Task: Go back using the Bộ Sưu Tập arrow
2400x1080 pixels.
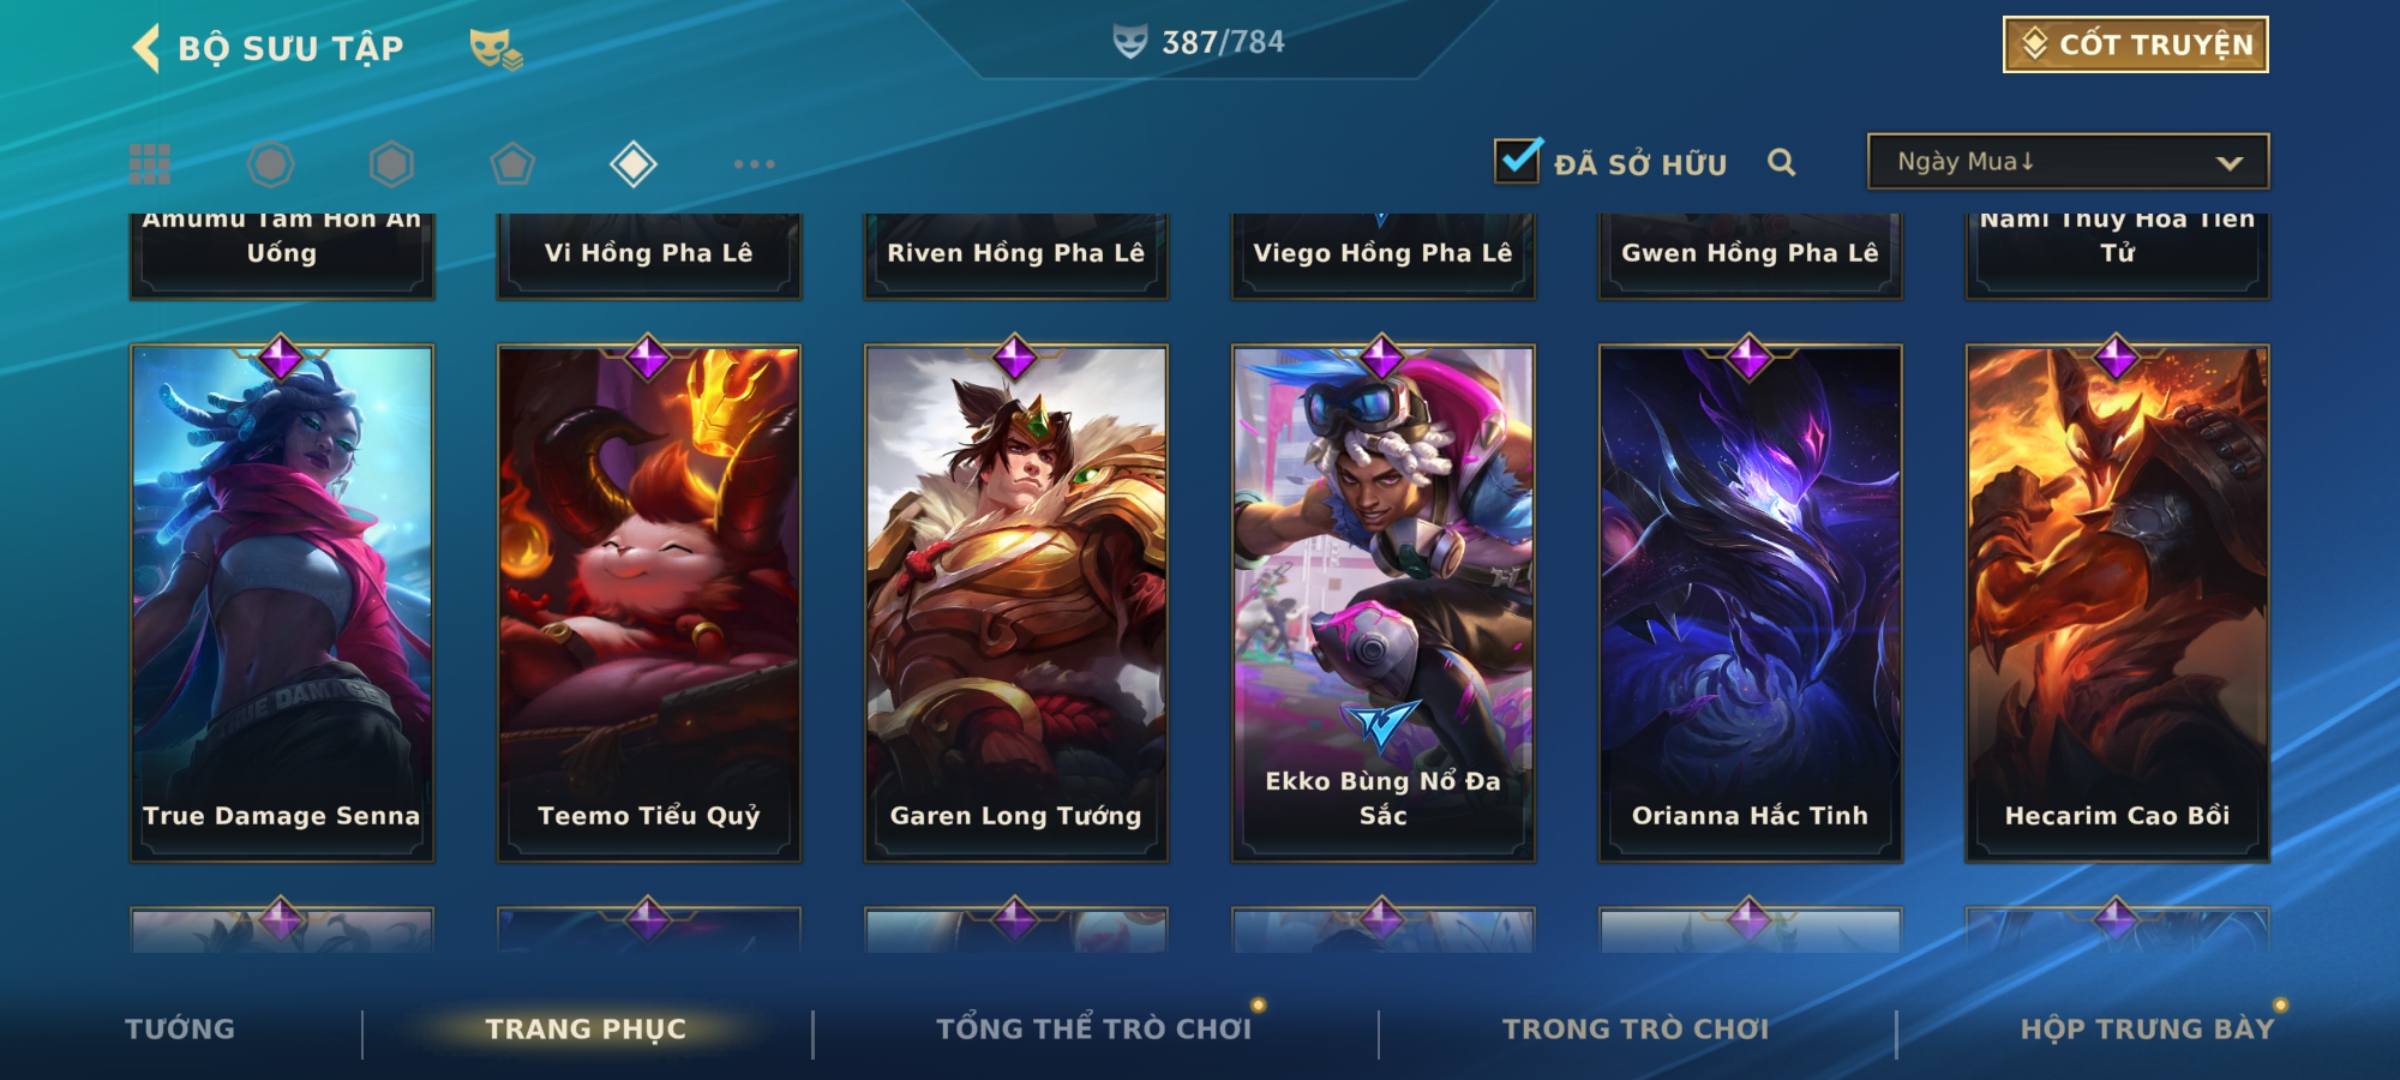Action: click(146, 48)
